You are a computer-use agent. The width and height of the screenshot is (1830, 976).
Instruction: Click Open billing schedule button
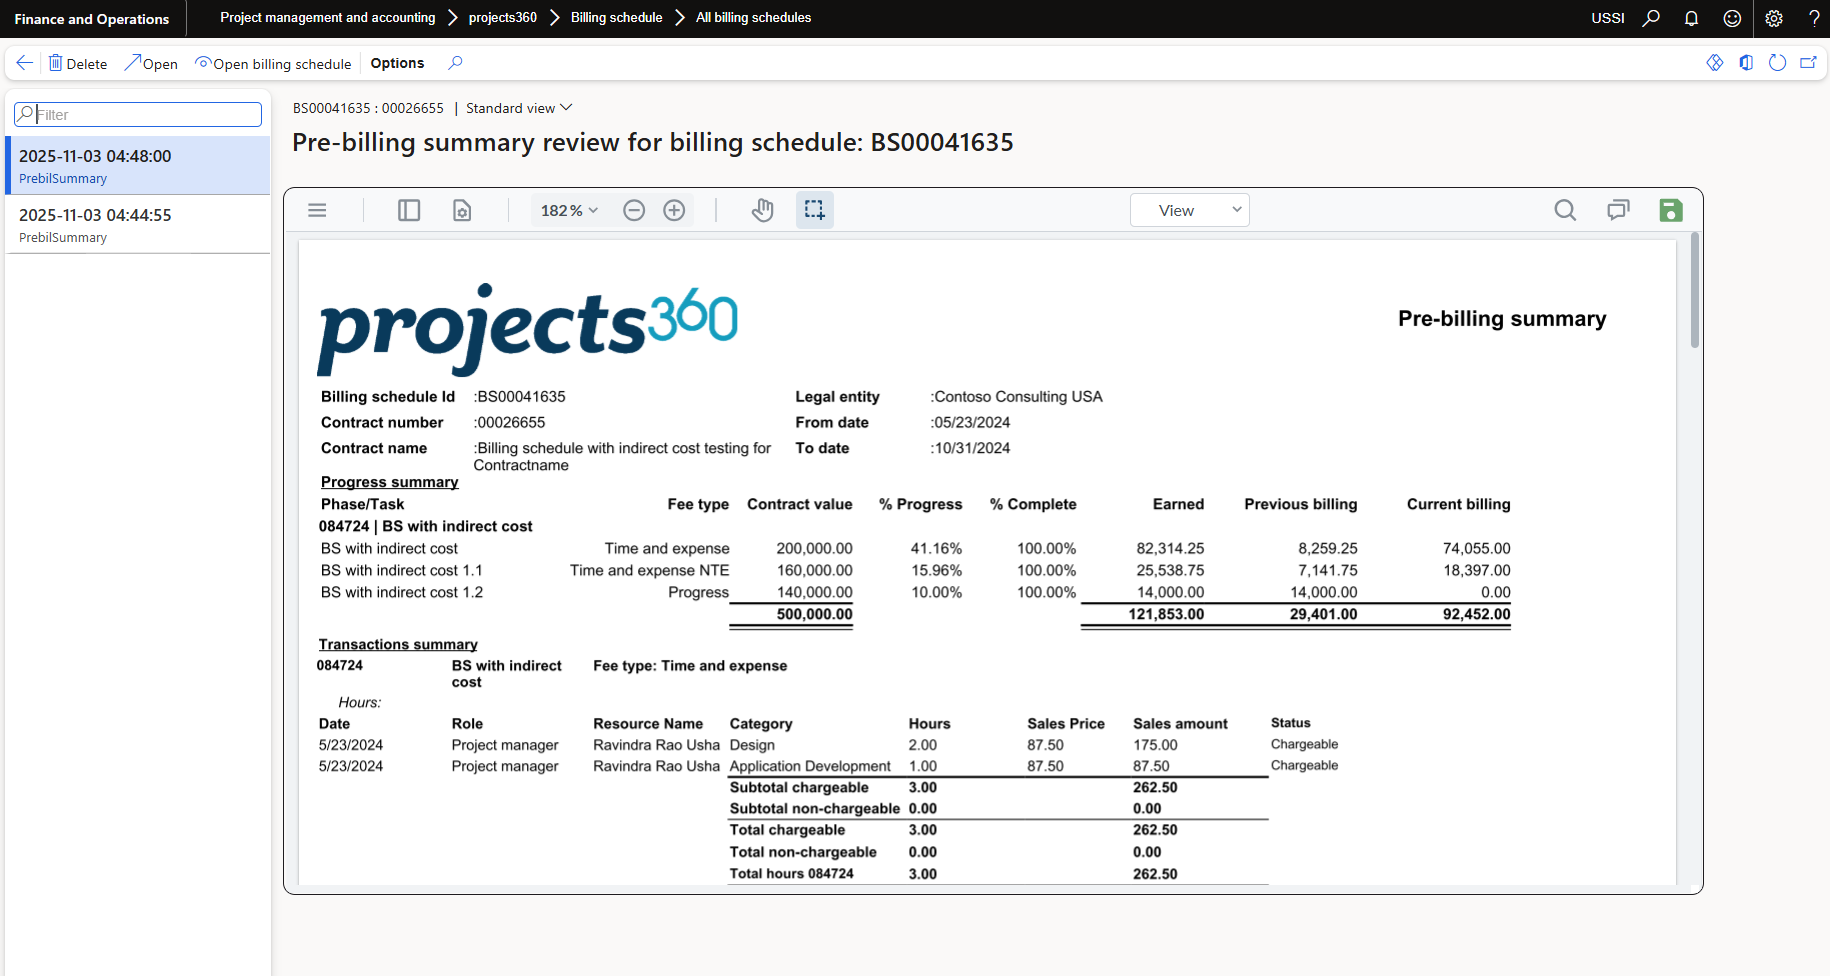(x=273, y=63)
